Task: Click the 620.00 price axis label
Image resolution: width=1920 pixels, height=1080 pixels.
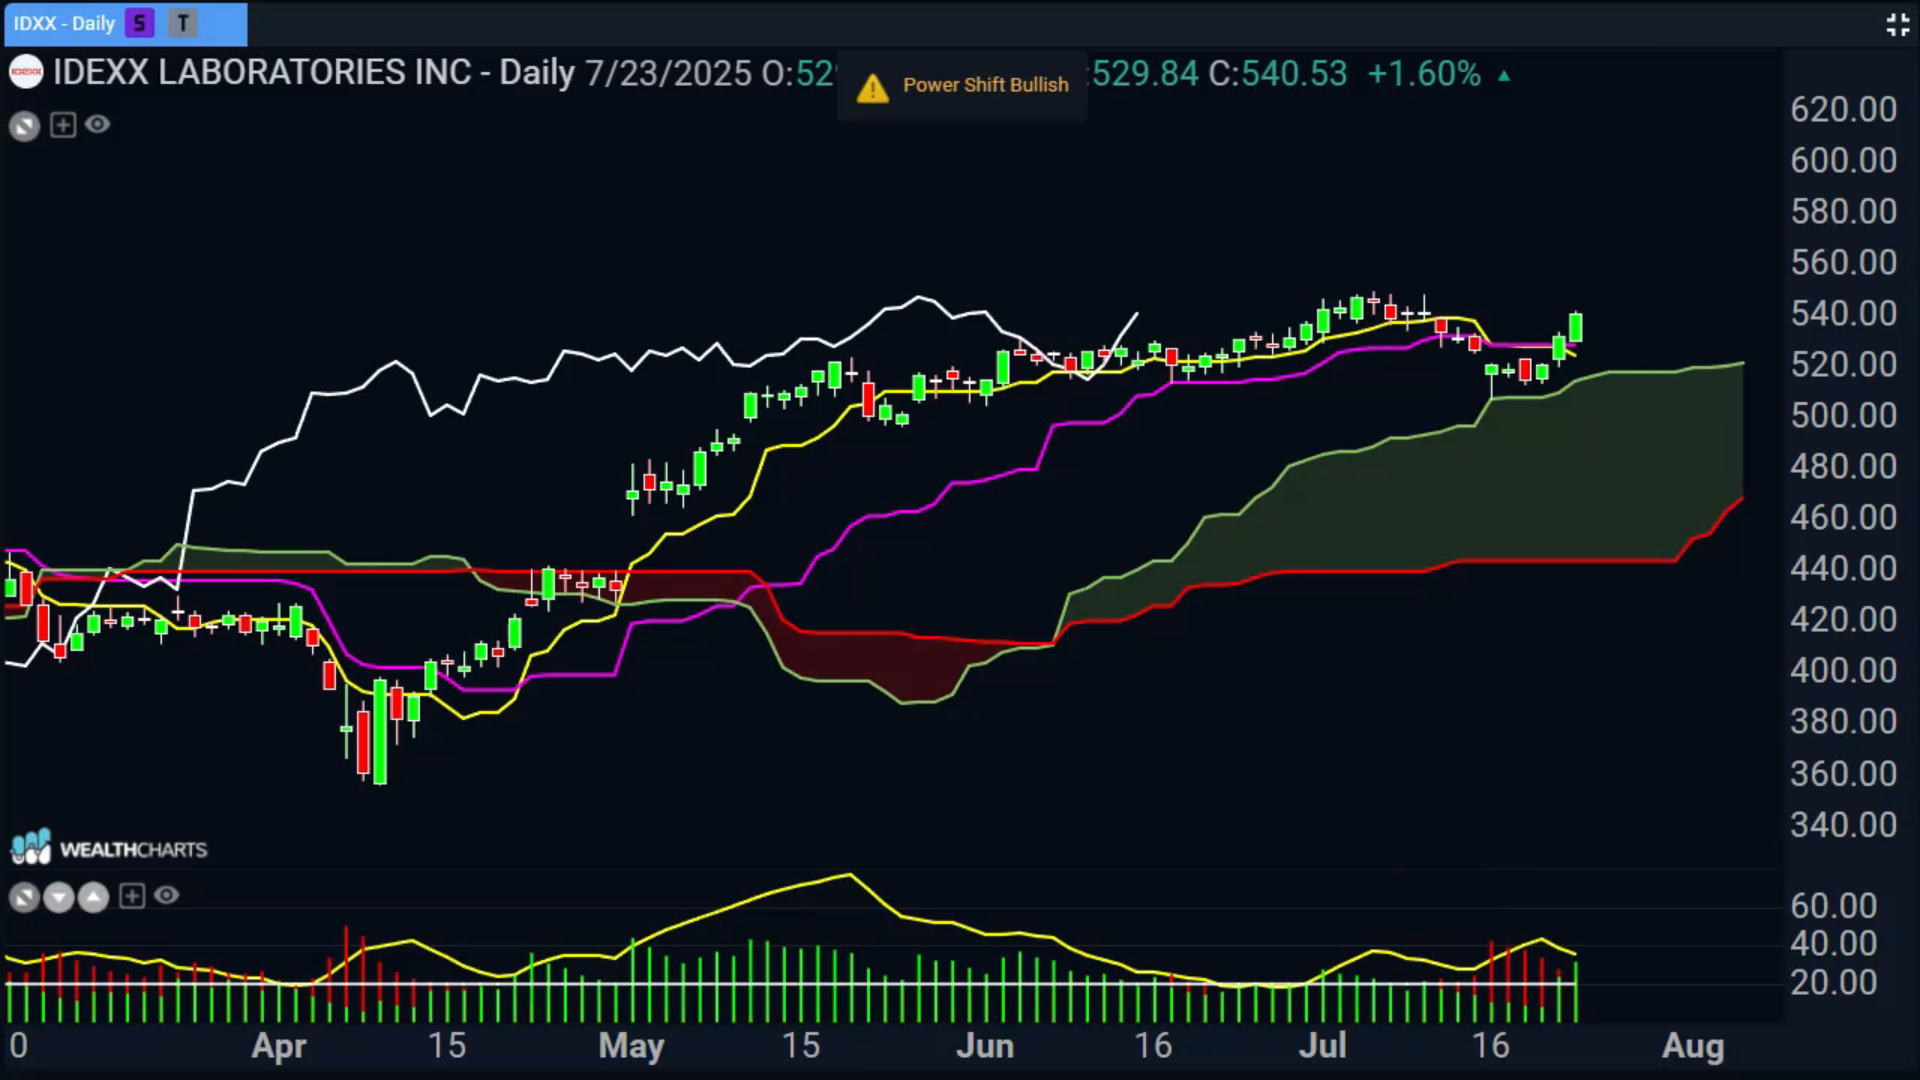Action: 1843,109
